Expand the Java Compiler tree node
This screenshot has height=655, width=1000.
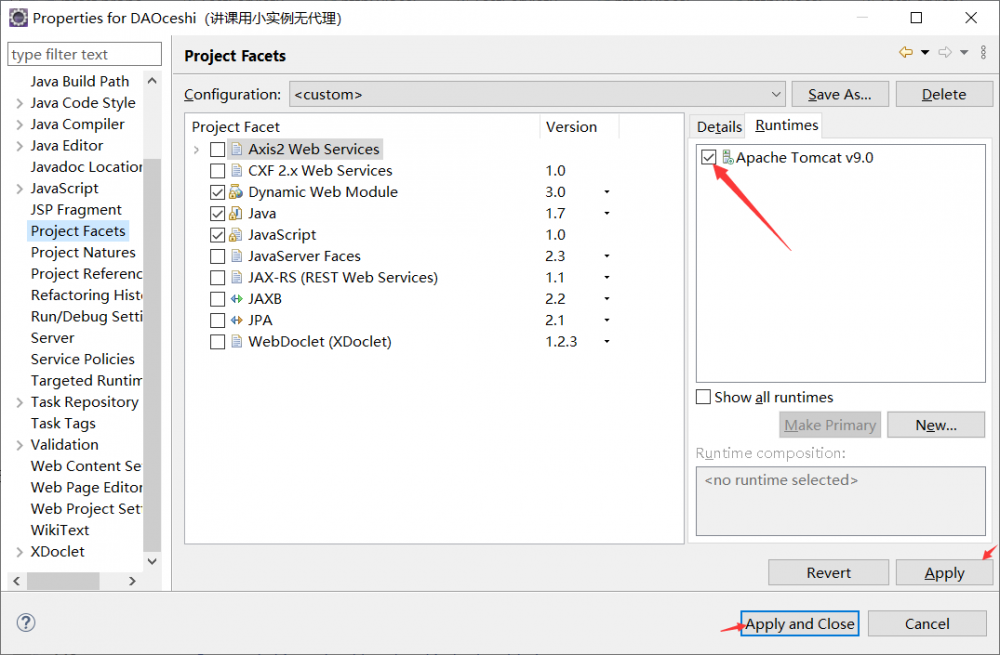(x=19, y=124)
